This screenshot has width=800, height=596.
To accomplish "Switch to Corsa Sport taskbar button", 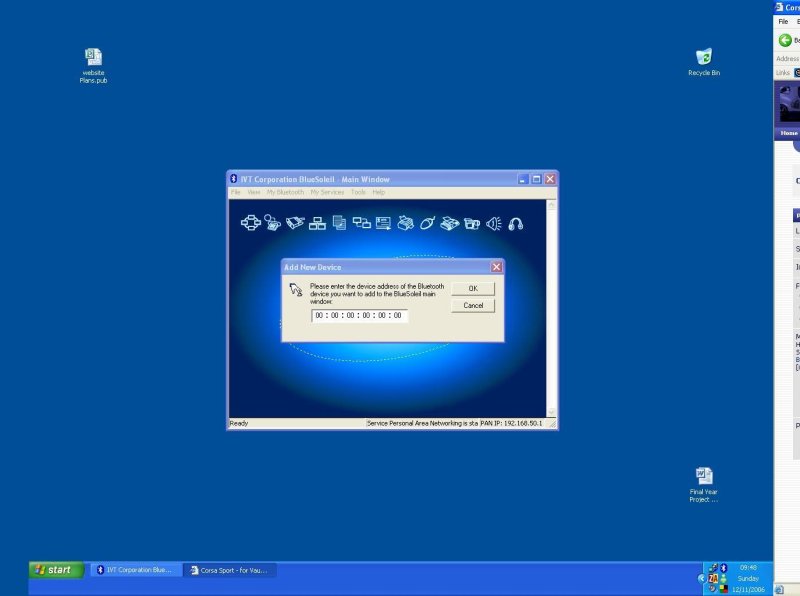I will 230,570.
